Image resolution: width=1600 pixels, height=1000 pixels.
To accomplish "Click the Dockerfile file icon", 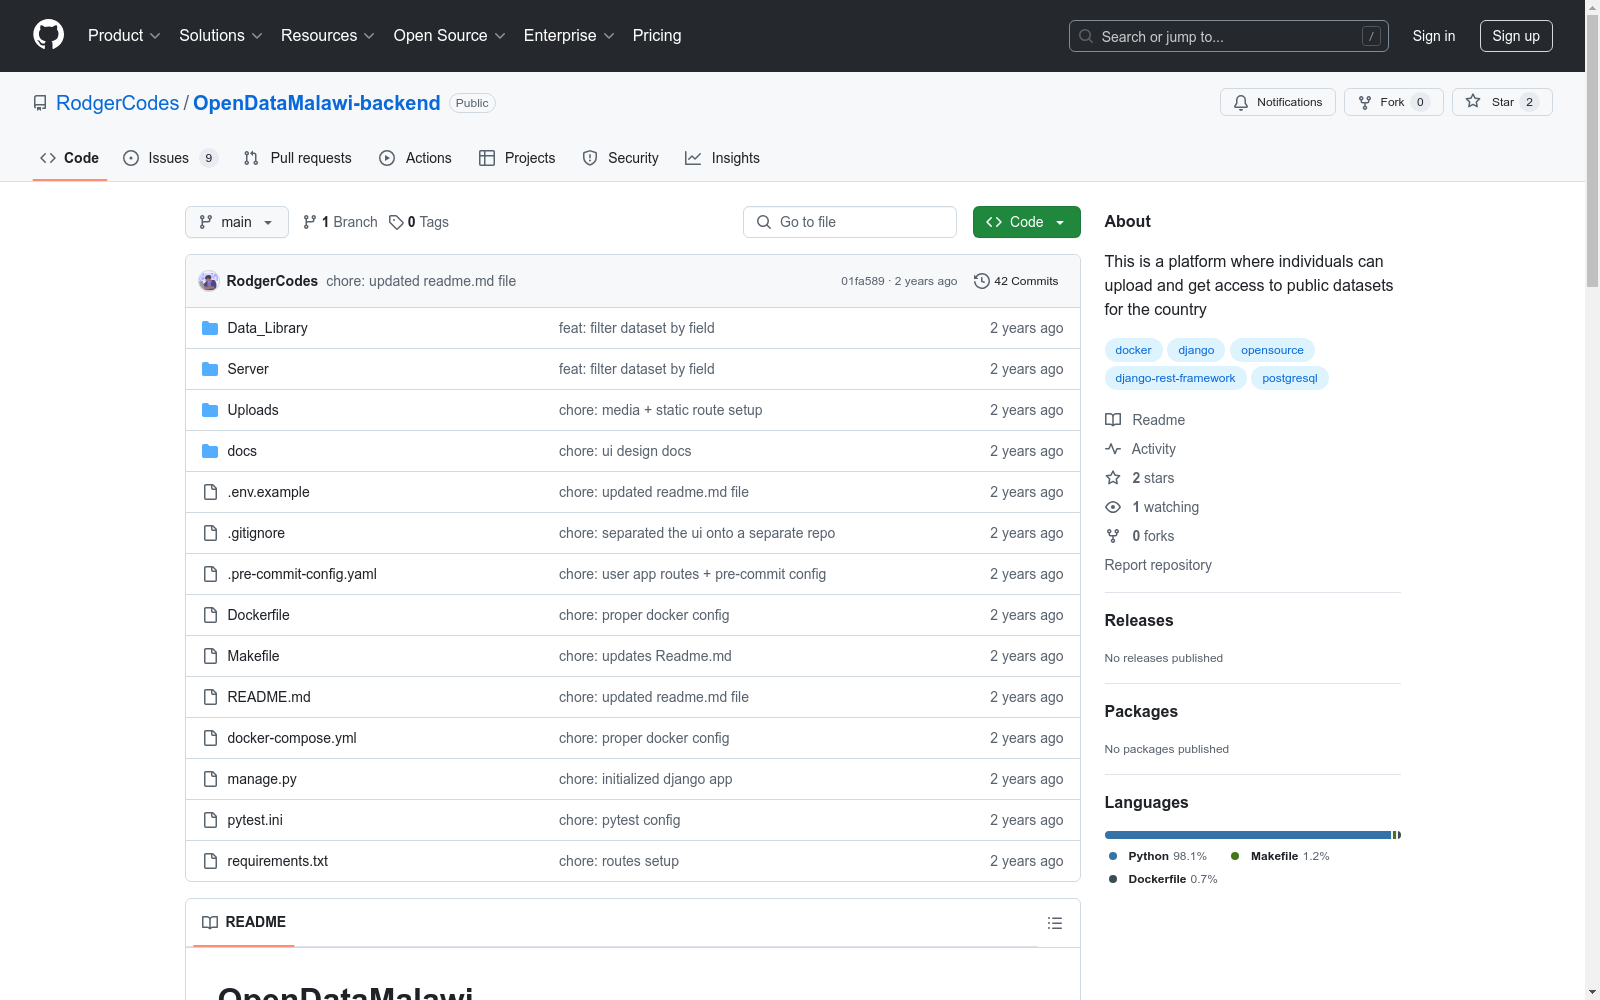I will (210, 615).
